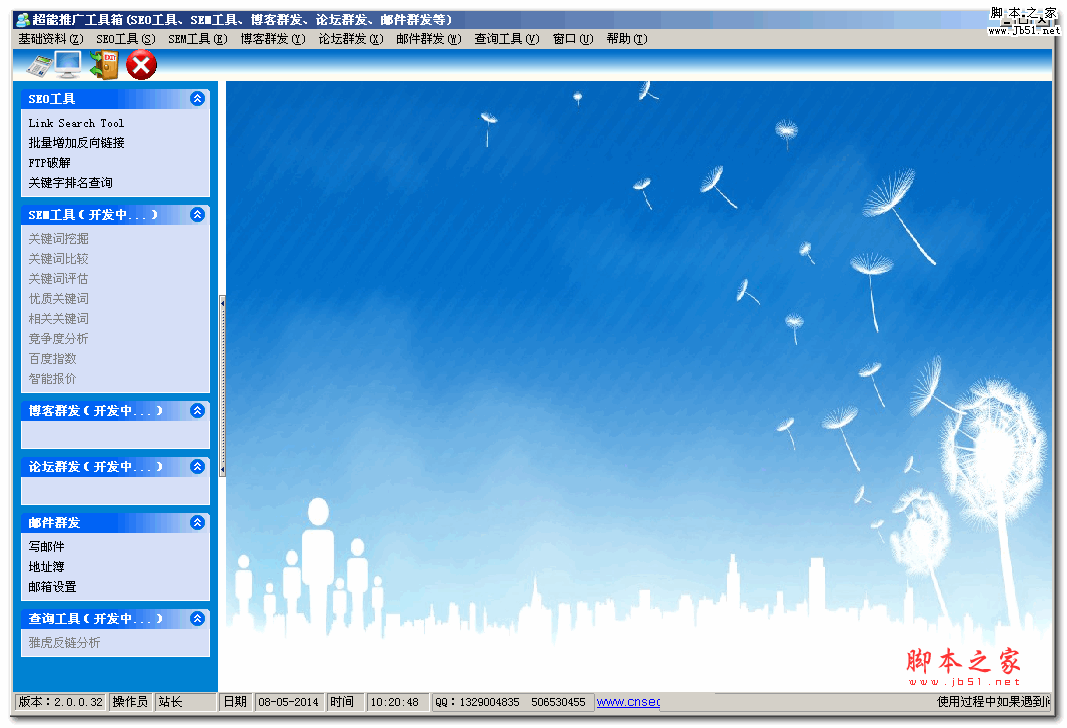1067x728 pixels.
Task: Open the 查询工具(V) menu
Action: tap(507, 39)
